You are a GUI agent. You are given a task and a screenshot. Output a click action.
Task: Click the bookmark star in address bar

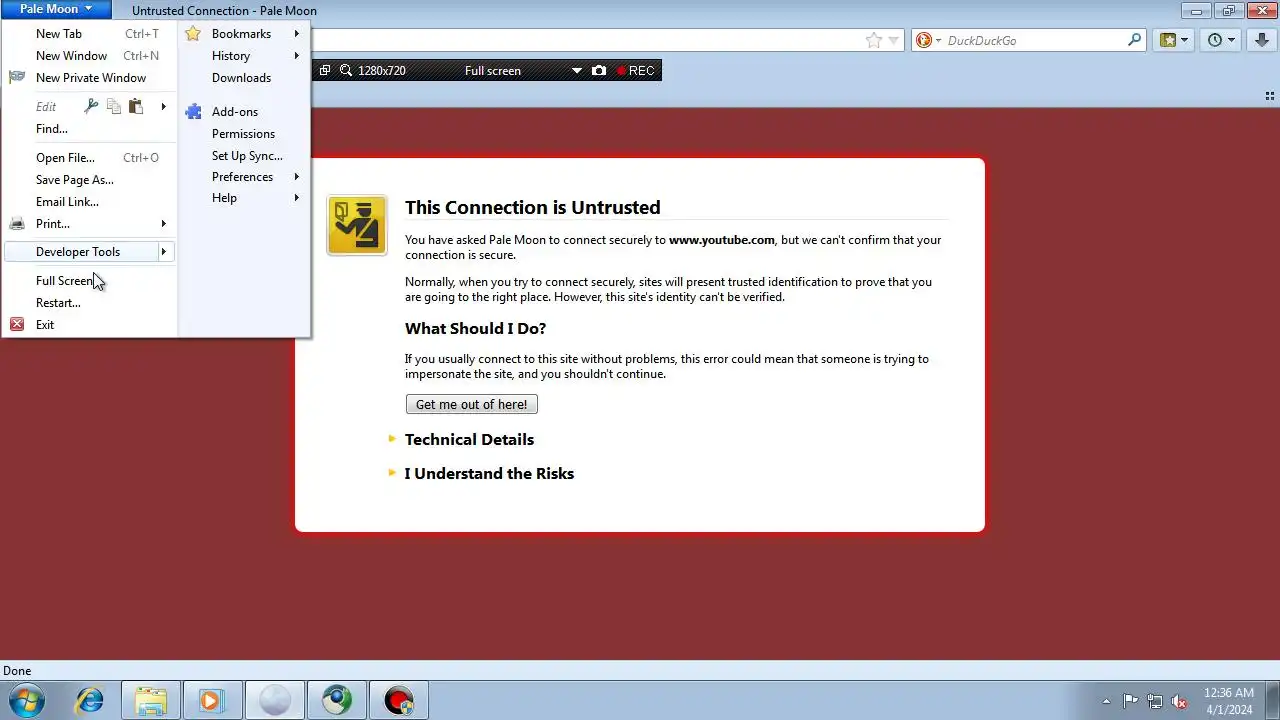coord(874,40)
